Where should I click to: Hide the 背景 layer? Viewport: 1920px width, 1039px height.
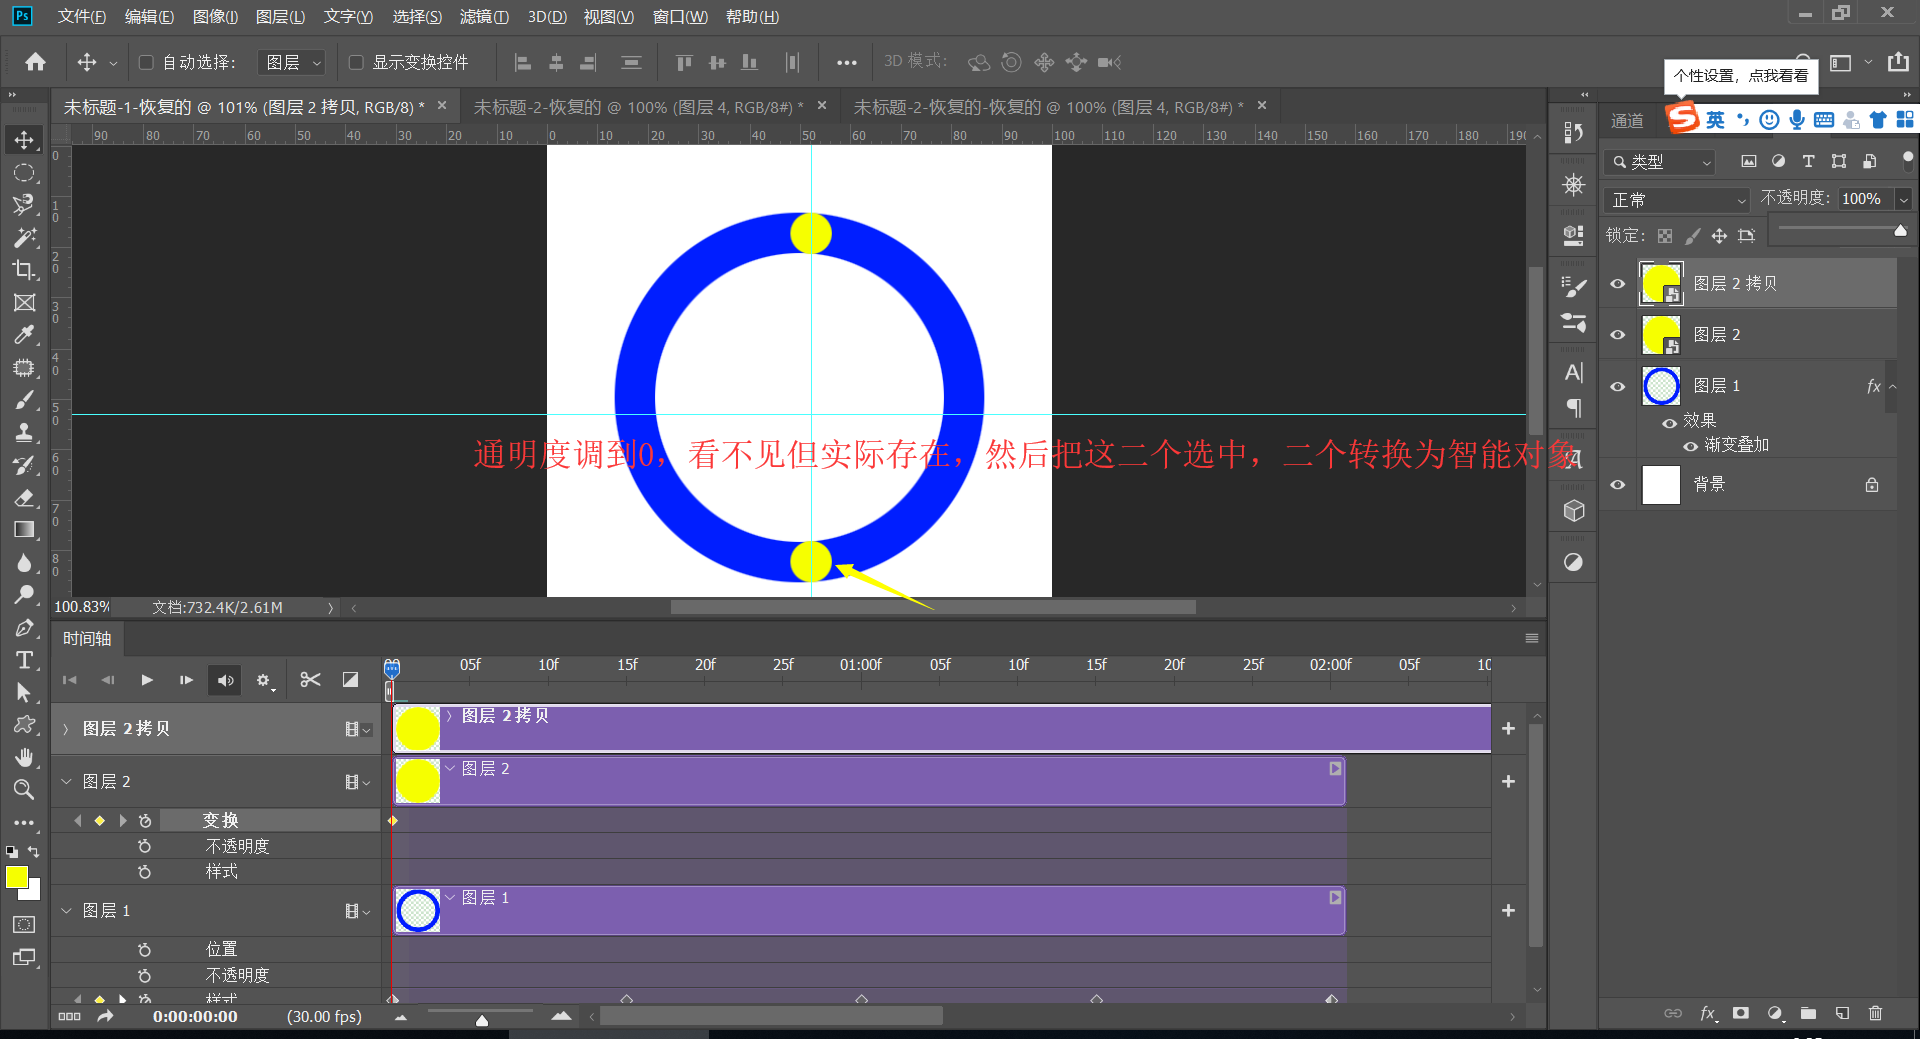1617,485
